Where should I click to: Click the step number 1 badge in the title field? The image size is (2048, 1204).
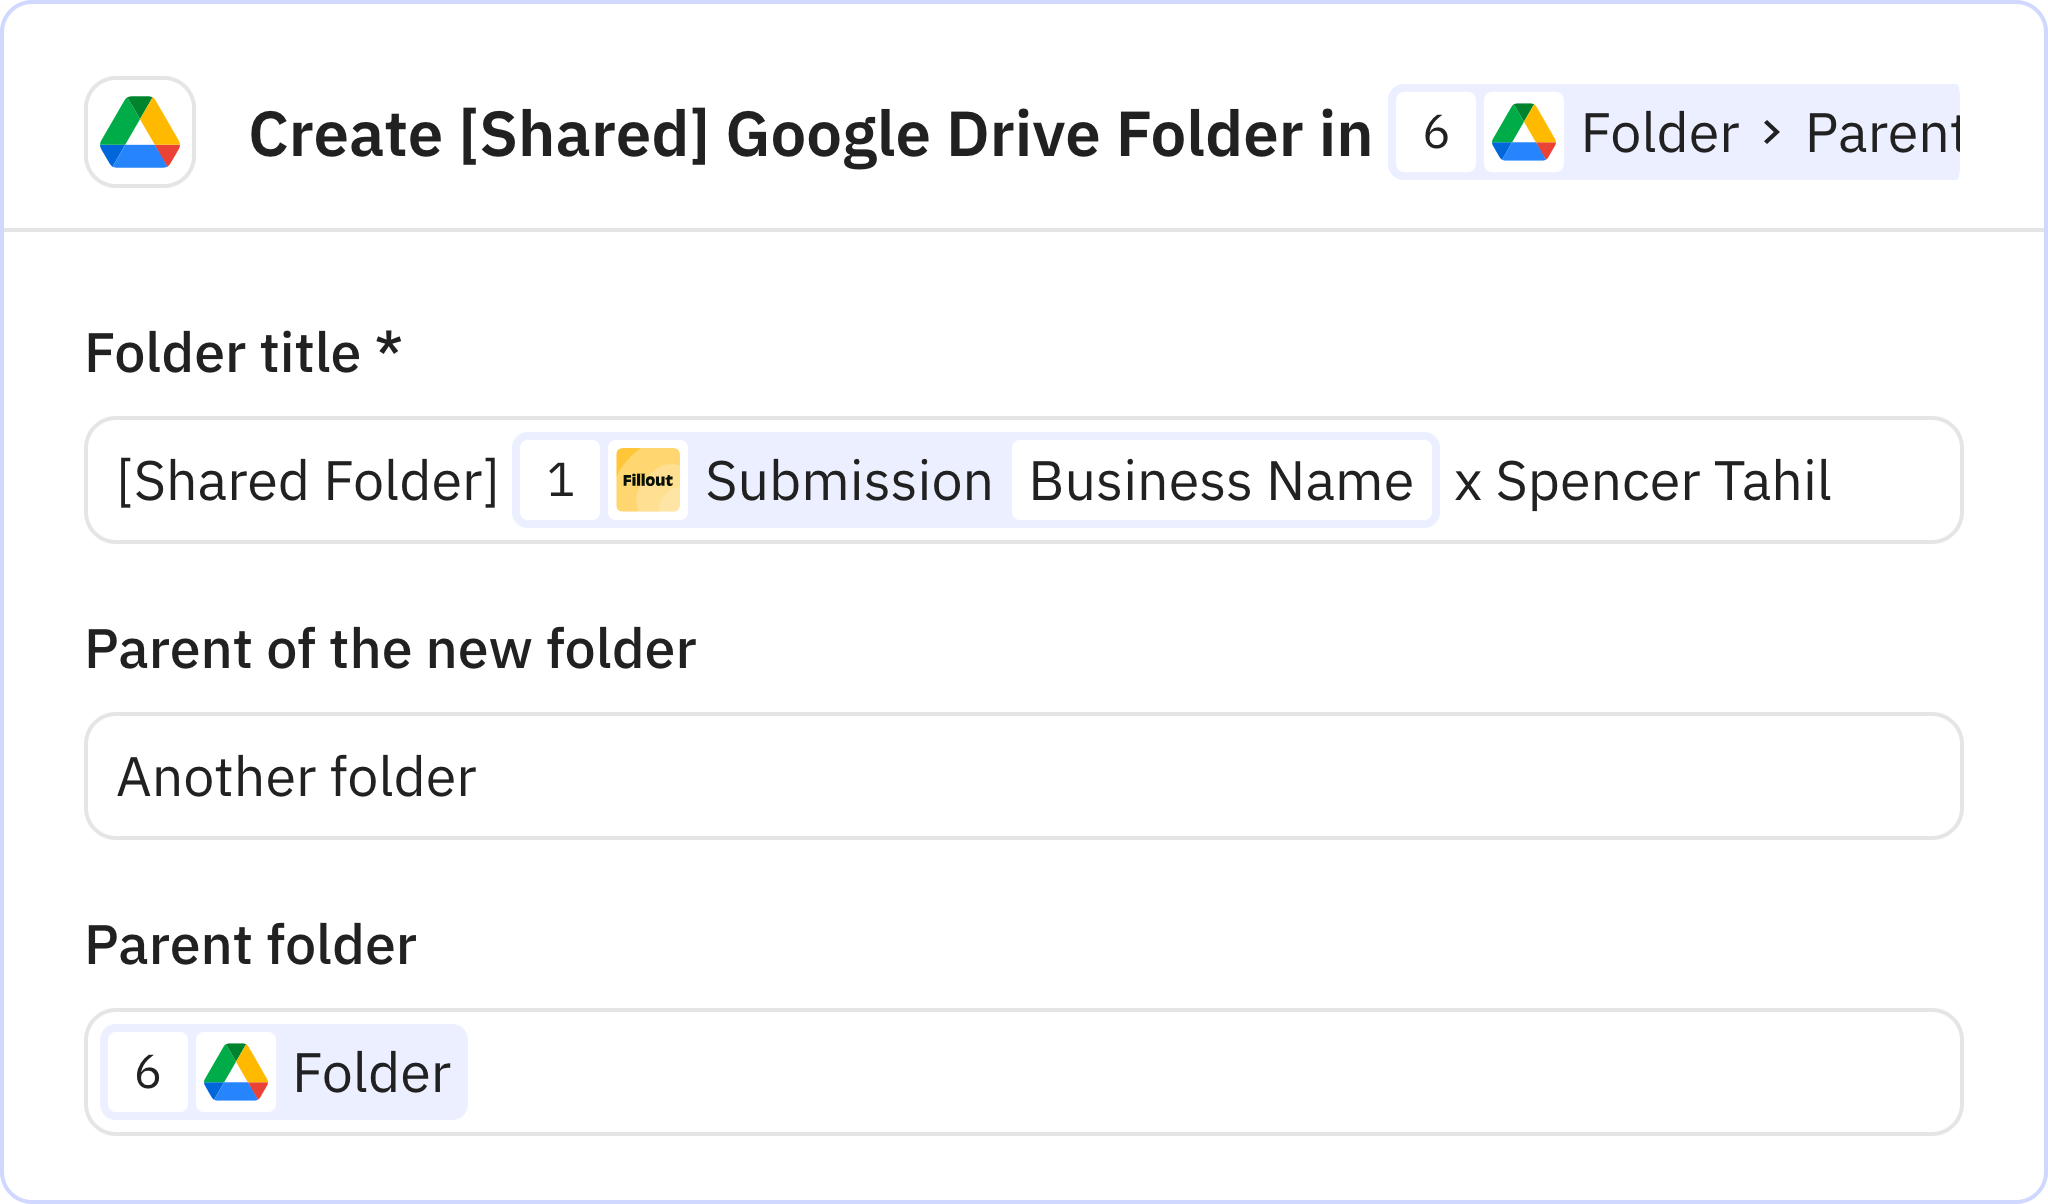(x=560, y=480)
